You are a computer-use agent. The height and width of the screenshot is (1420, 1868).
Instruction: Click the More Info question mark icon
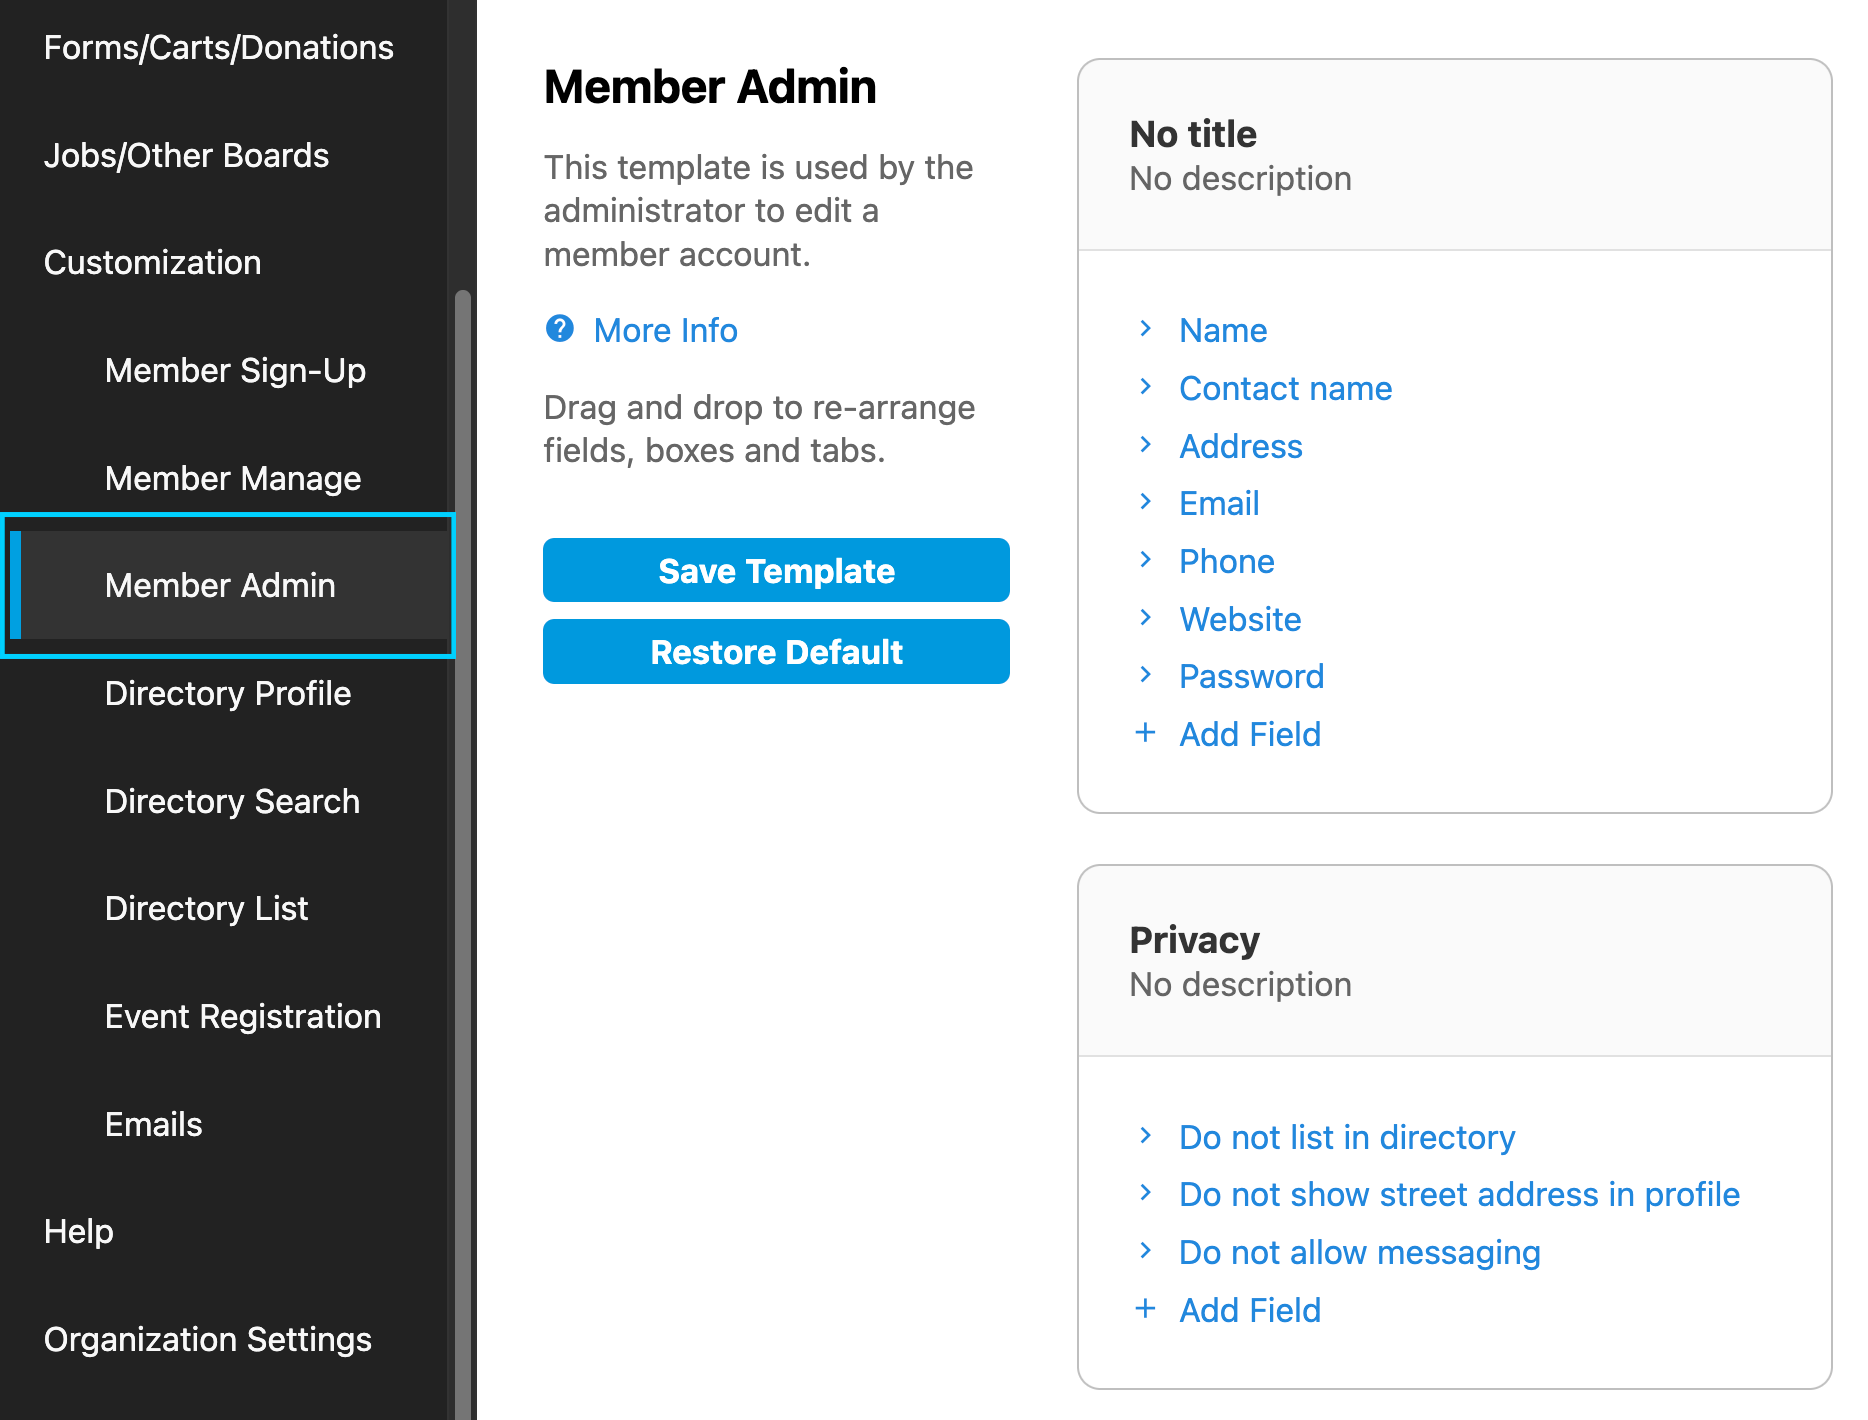pyautogui.click(x=559, y=329)
